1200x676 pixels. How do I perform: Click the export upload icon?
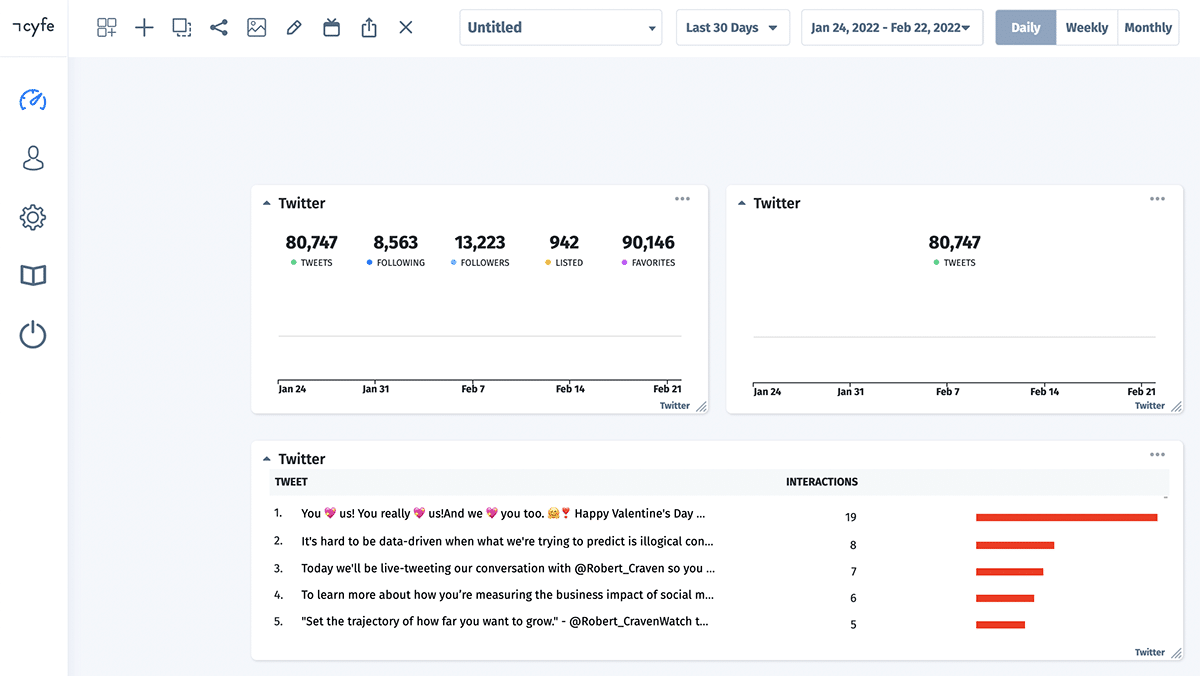[369, 28]
